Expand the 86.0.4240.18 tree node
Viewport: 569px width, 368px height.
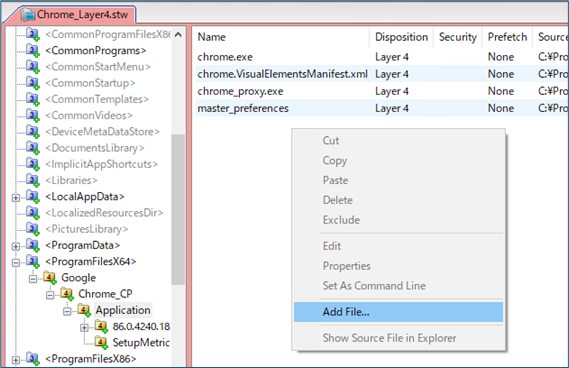coord(84,327)
